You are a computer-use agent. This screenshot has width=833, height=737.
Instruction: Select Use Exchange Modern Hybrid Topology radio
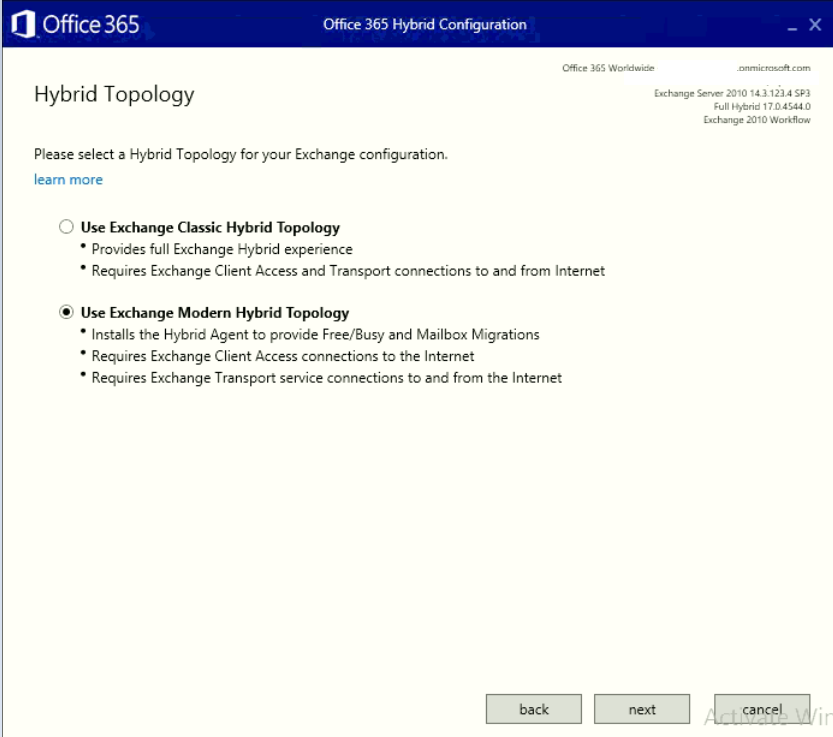(66, 312)
